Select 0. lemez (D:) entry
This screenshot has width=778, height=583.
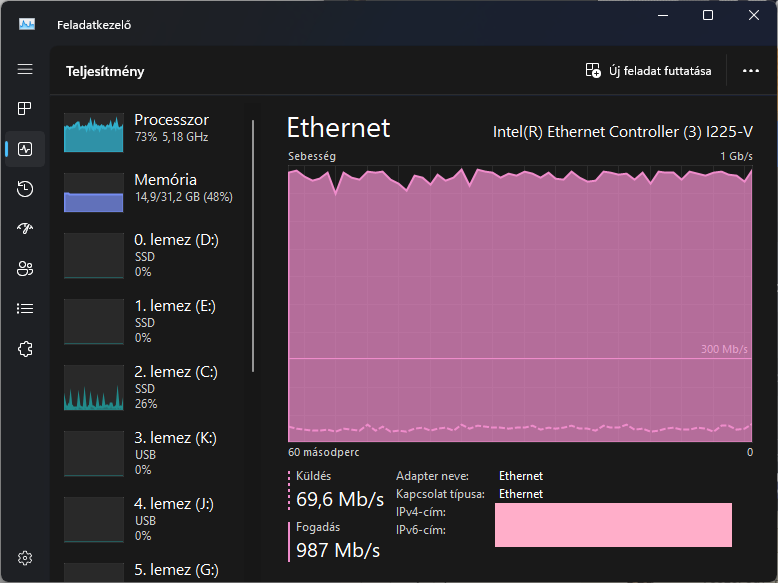pos(155,256)
